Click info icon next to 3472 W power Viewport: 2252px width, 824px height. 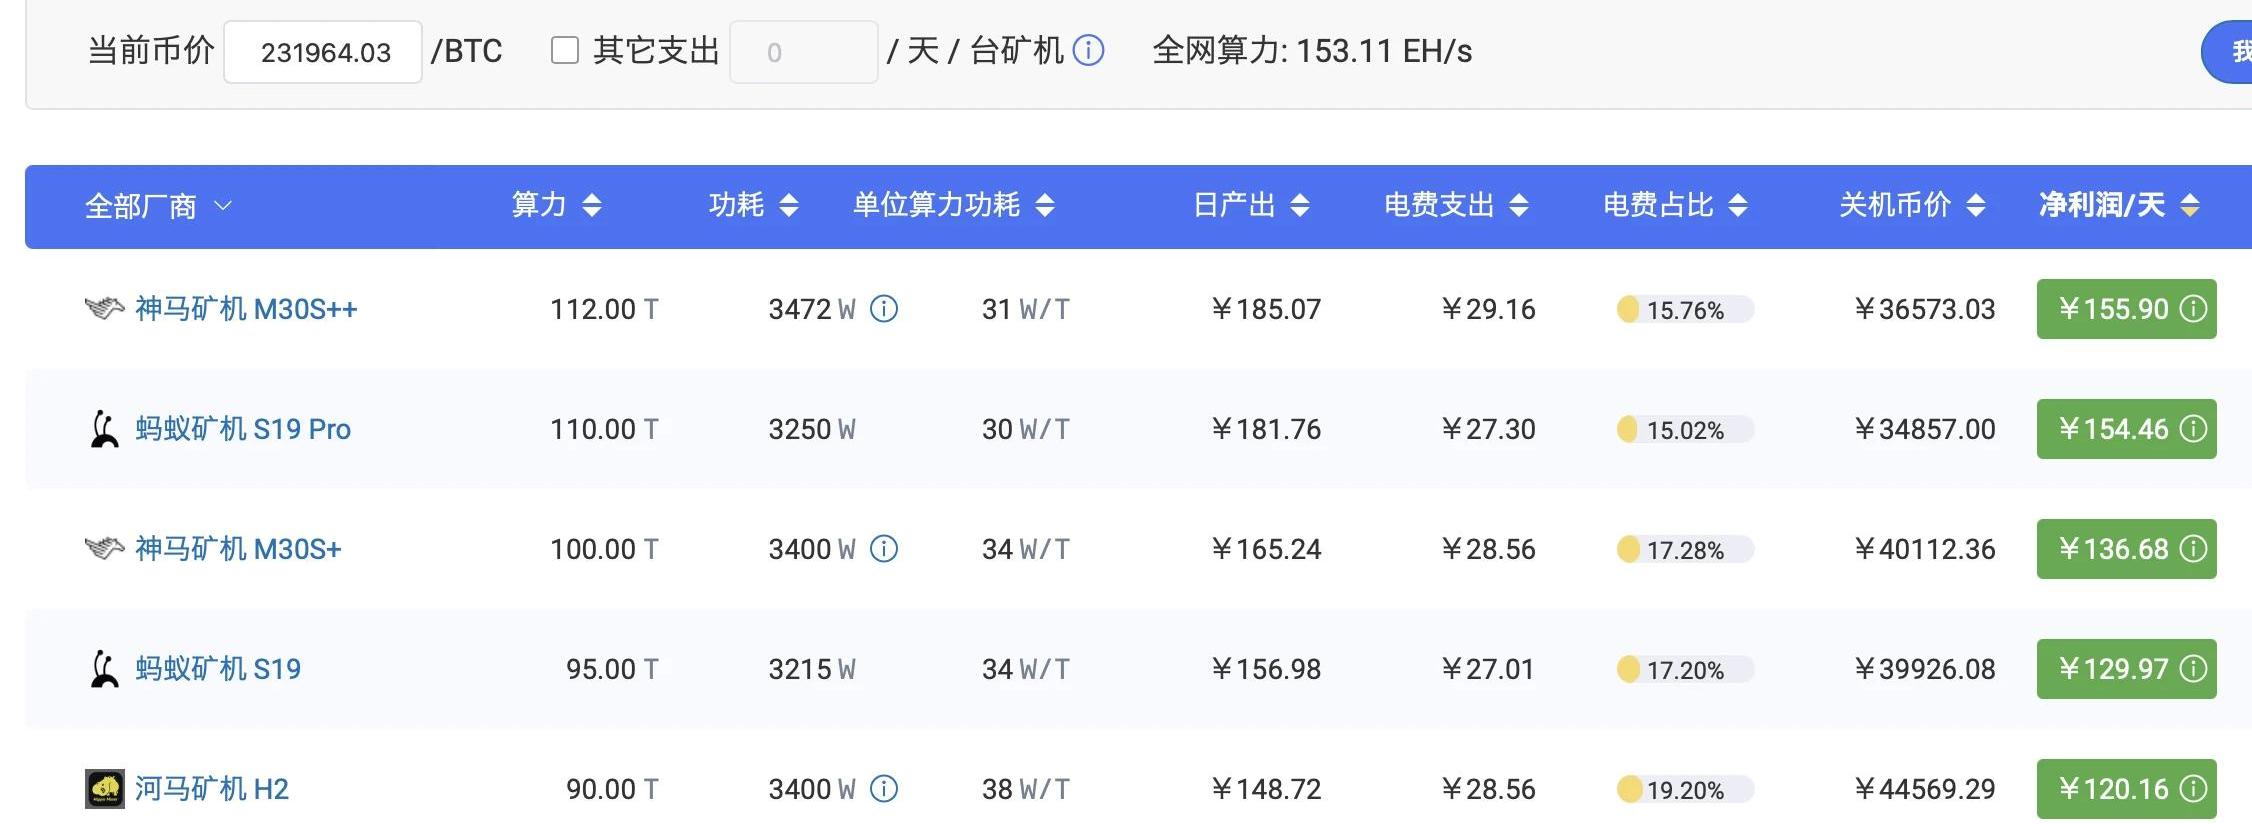pyautogui.click(x=884, y=309)
